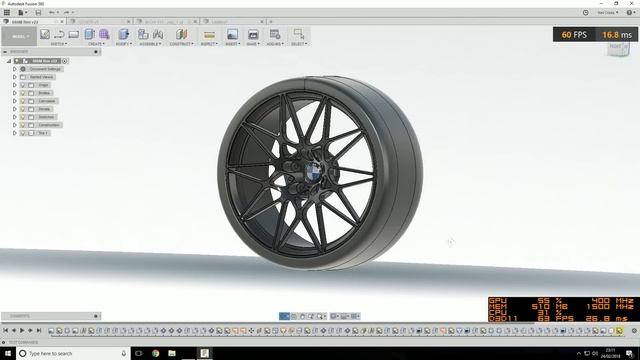Expand the Named Views tree node

[x=15, y=77]
